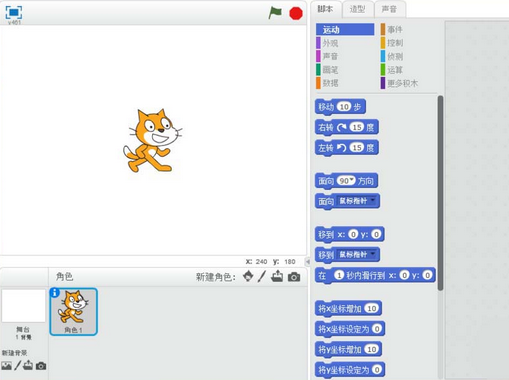Take new sprite photo with camera icon
509x380 pixels.
tap(294, 277)
